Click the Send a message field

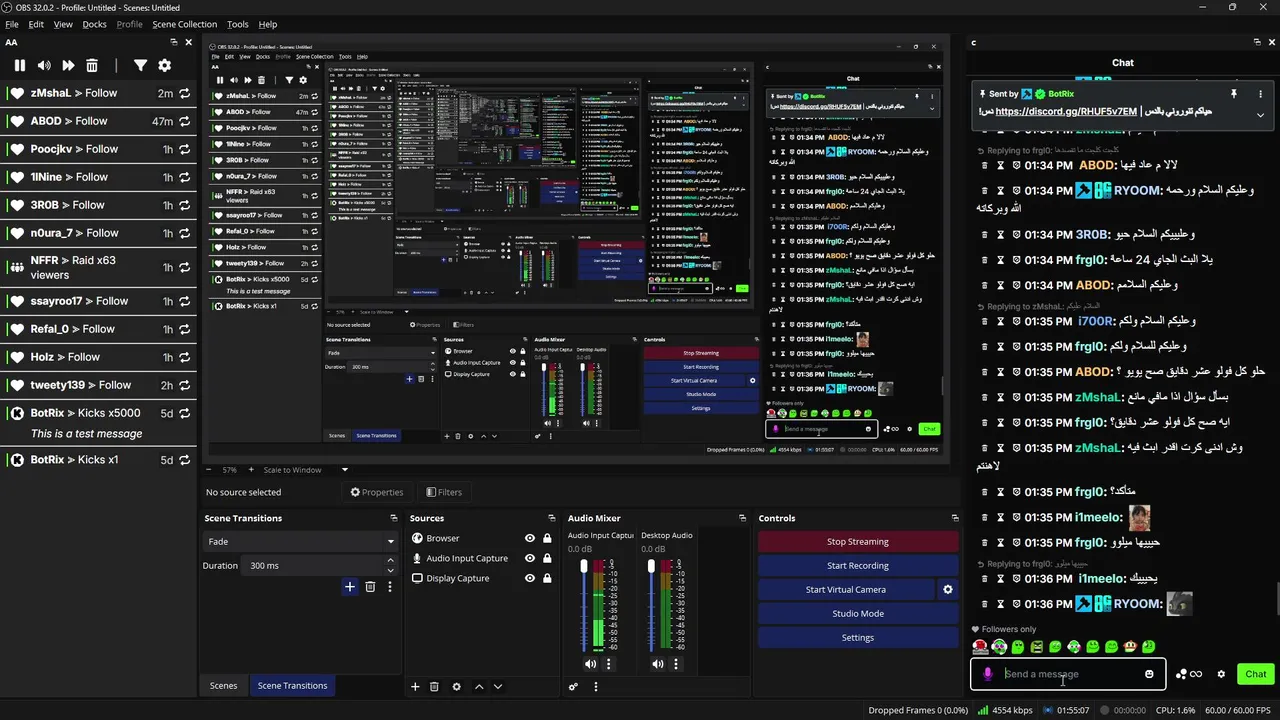(1070, 674)
